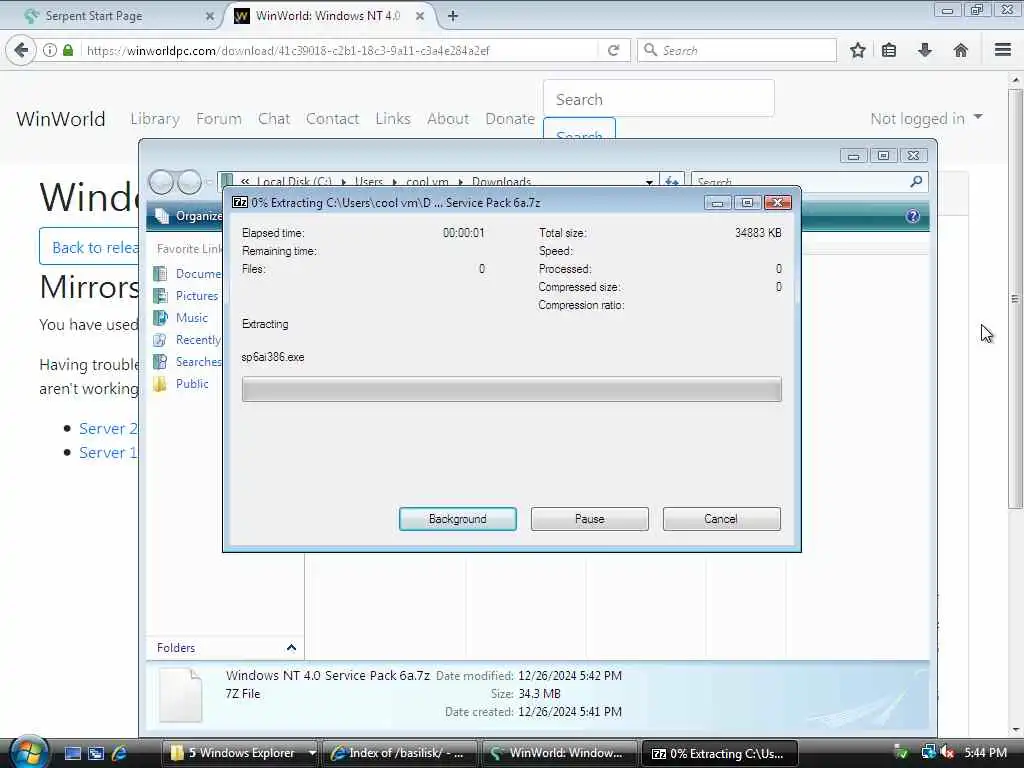Click the 7Z file preview thumbnail
The width and height of the screenshot is (1024, 768).
pos(180,694)
